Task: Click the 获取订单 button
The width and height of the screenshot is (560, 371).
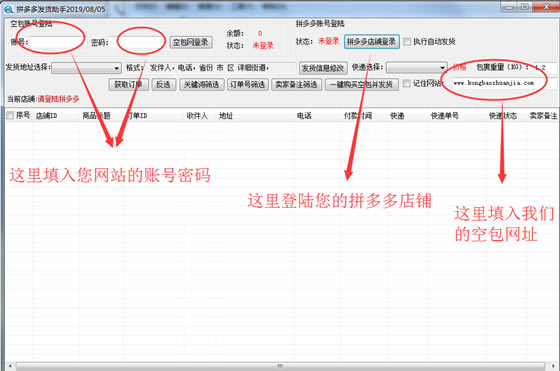Action: (128, 85)
